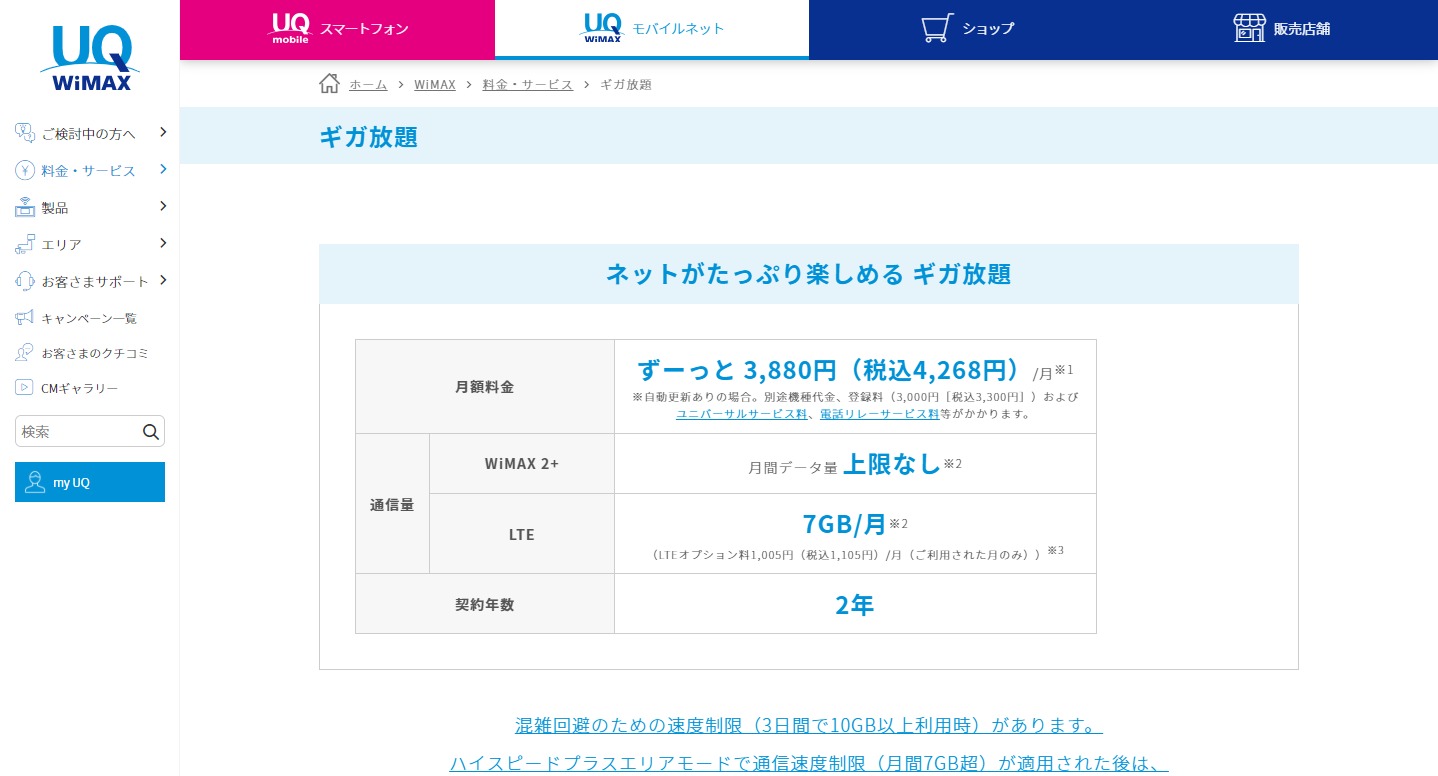Expand 料金・サービス submenu chevron

(x=163, y=168)
